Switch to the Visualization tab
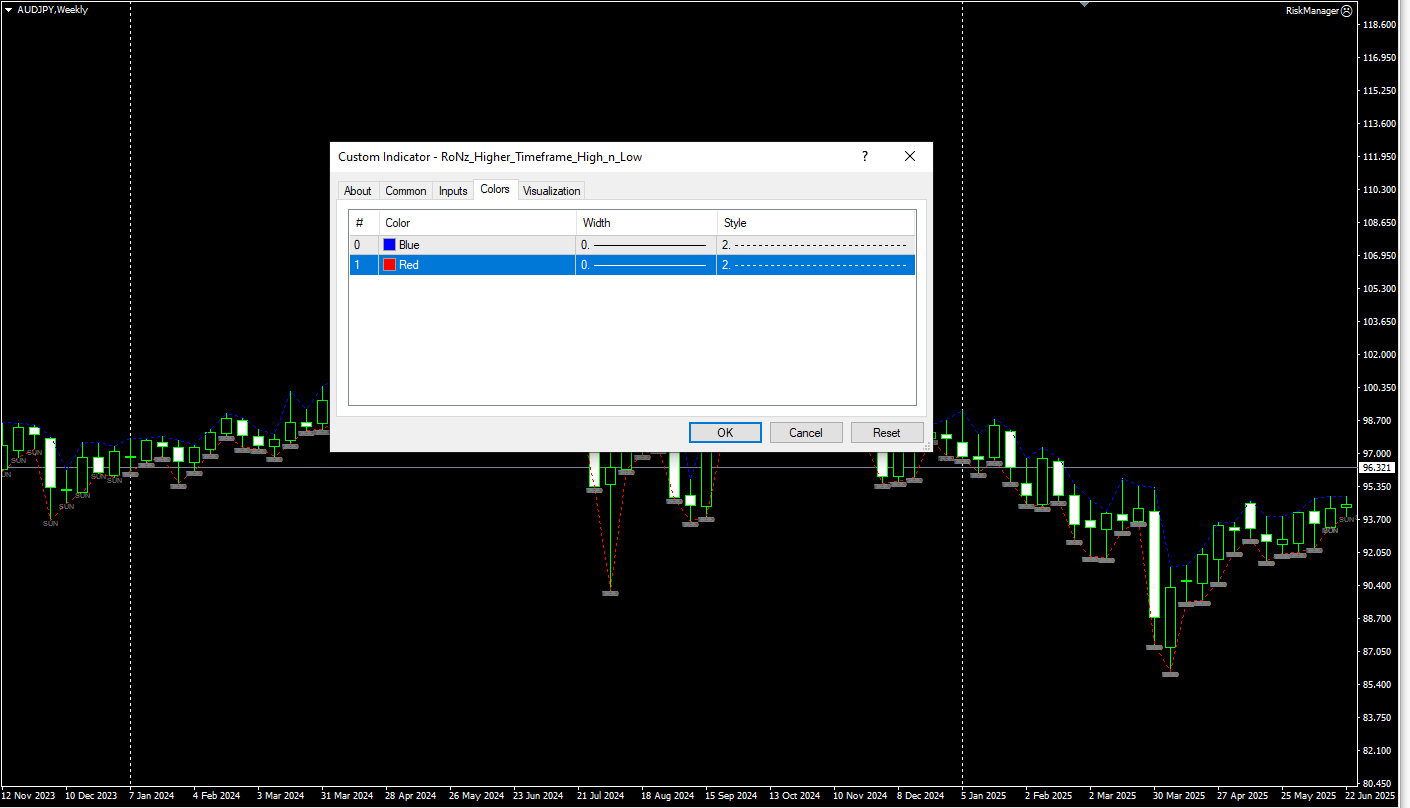 [551, 190]
